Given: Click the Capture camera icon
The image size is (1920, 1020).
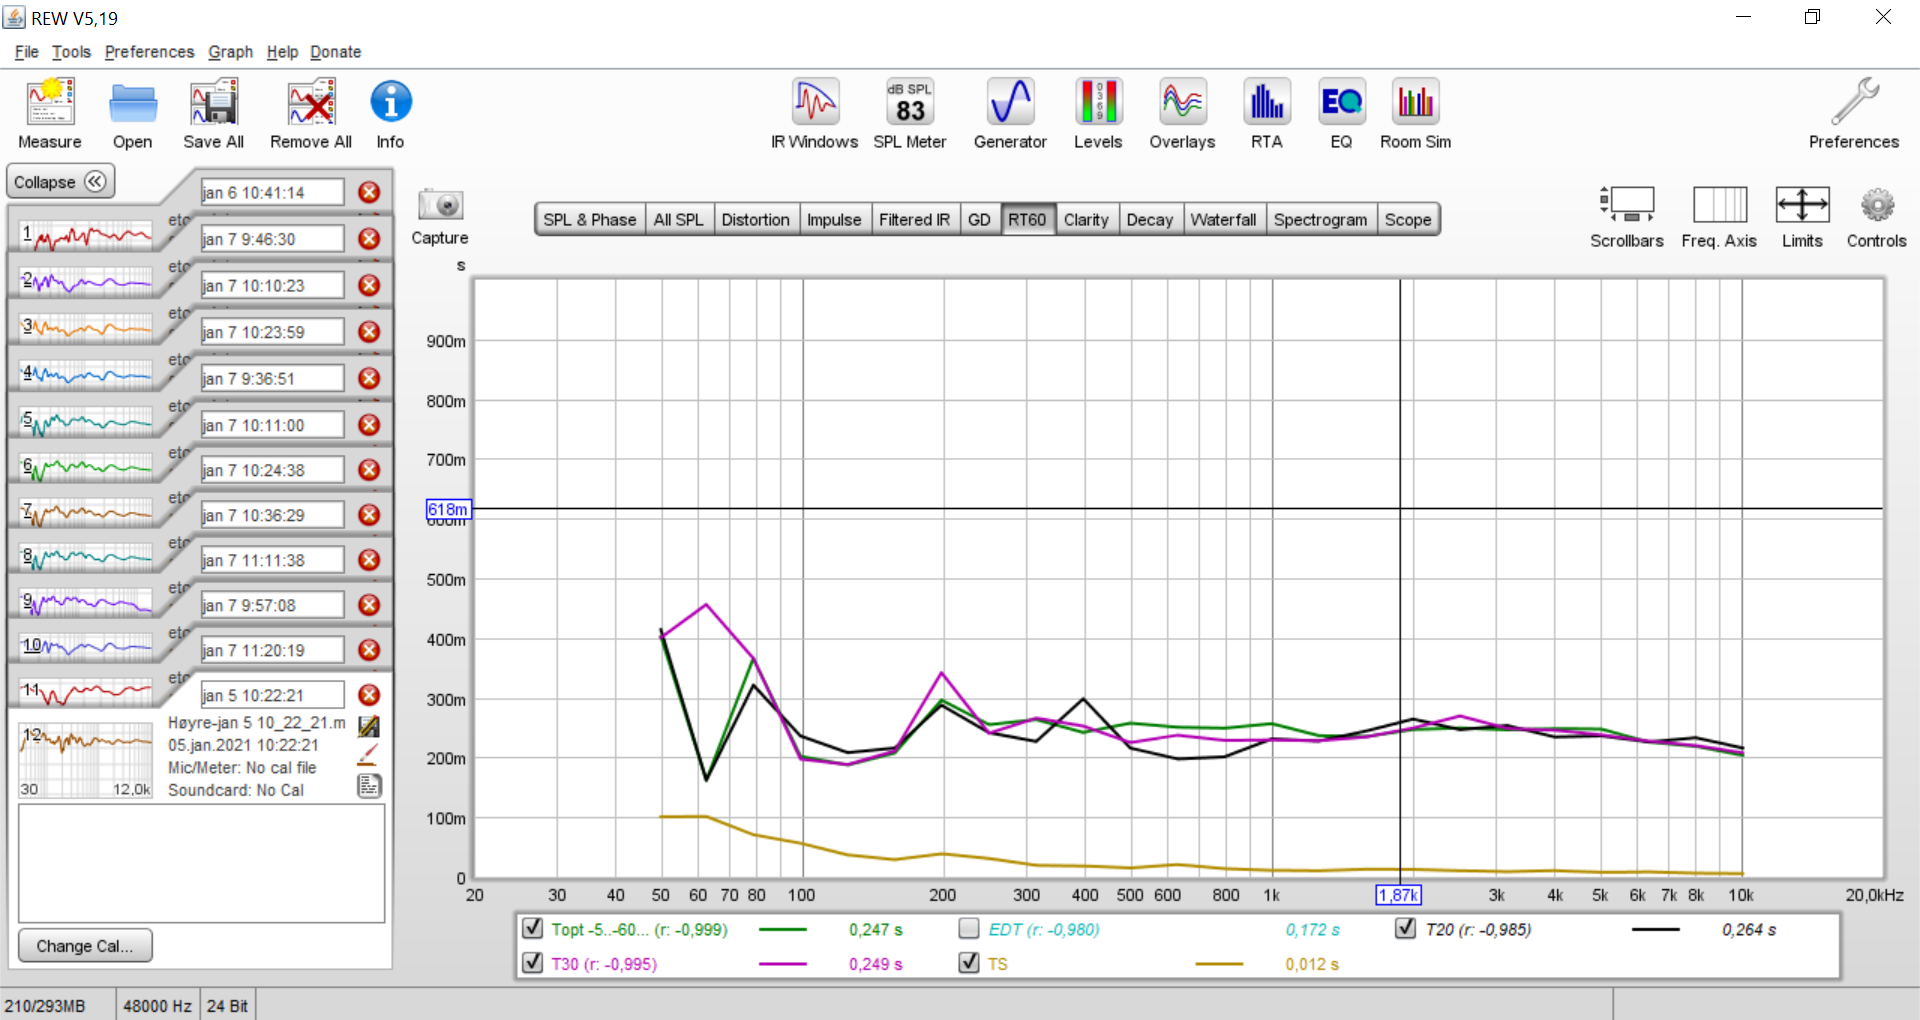Looking at the screenshot, I should click(440, 205).
